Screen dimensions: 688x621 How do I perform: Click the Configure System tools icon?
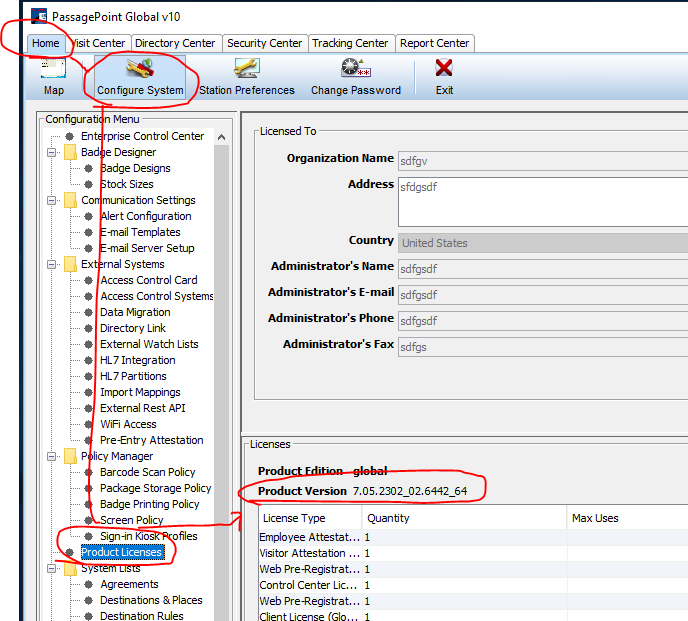[140, 68]
